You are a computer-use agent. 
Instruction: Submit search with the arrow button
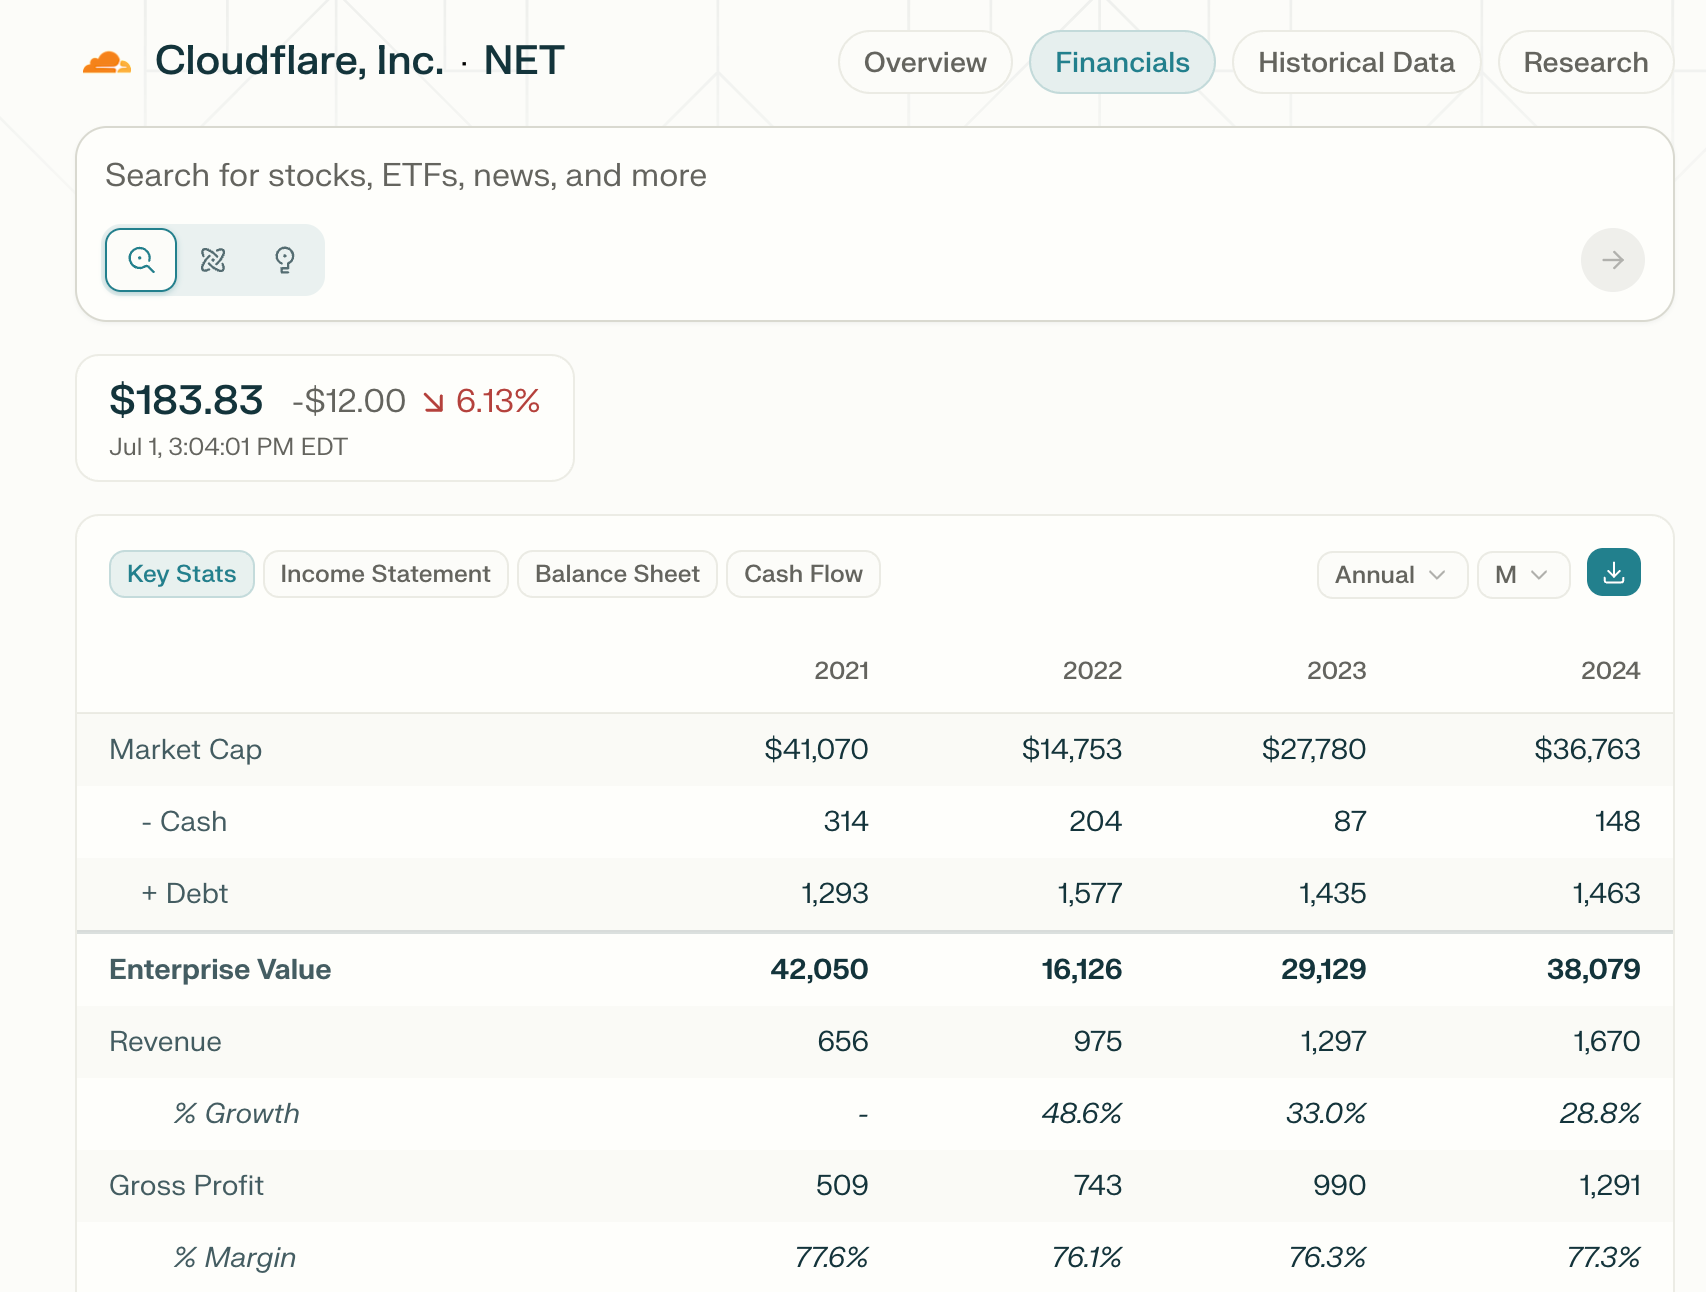pyautogui.click(x=1612, y=260)
